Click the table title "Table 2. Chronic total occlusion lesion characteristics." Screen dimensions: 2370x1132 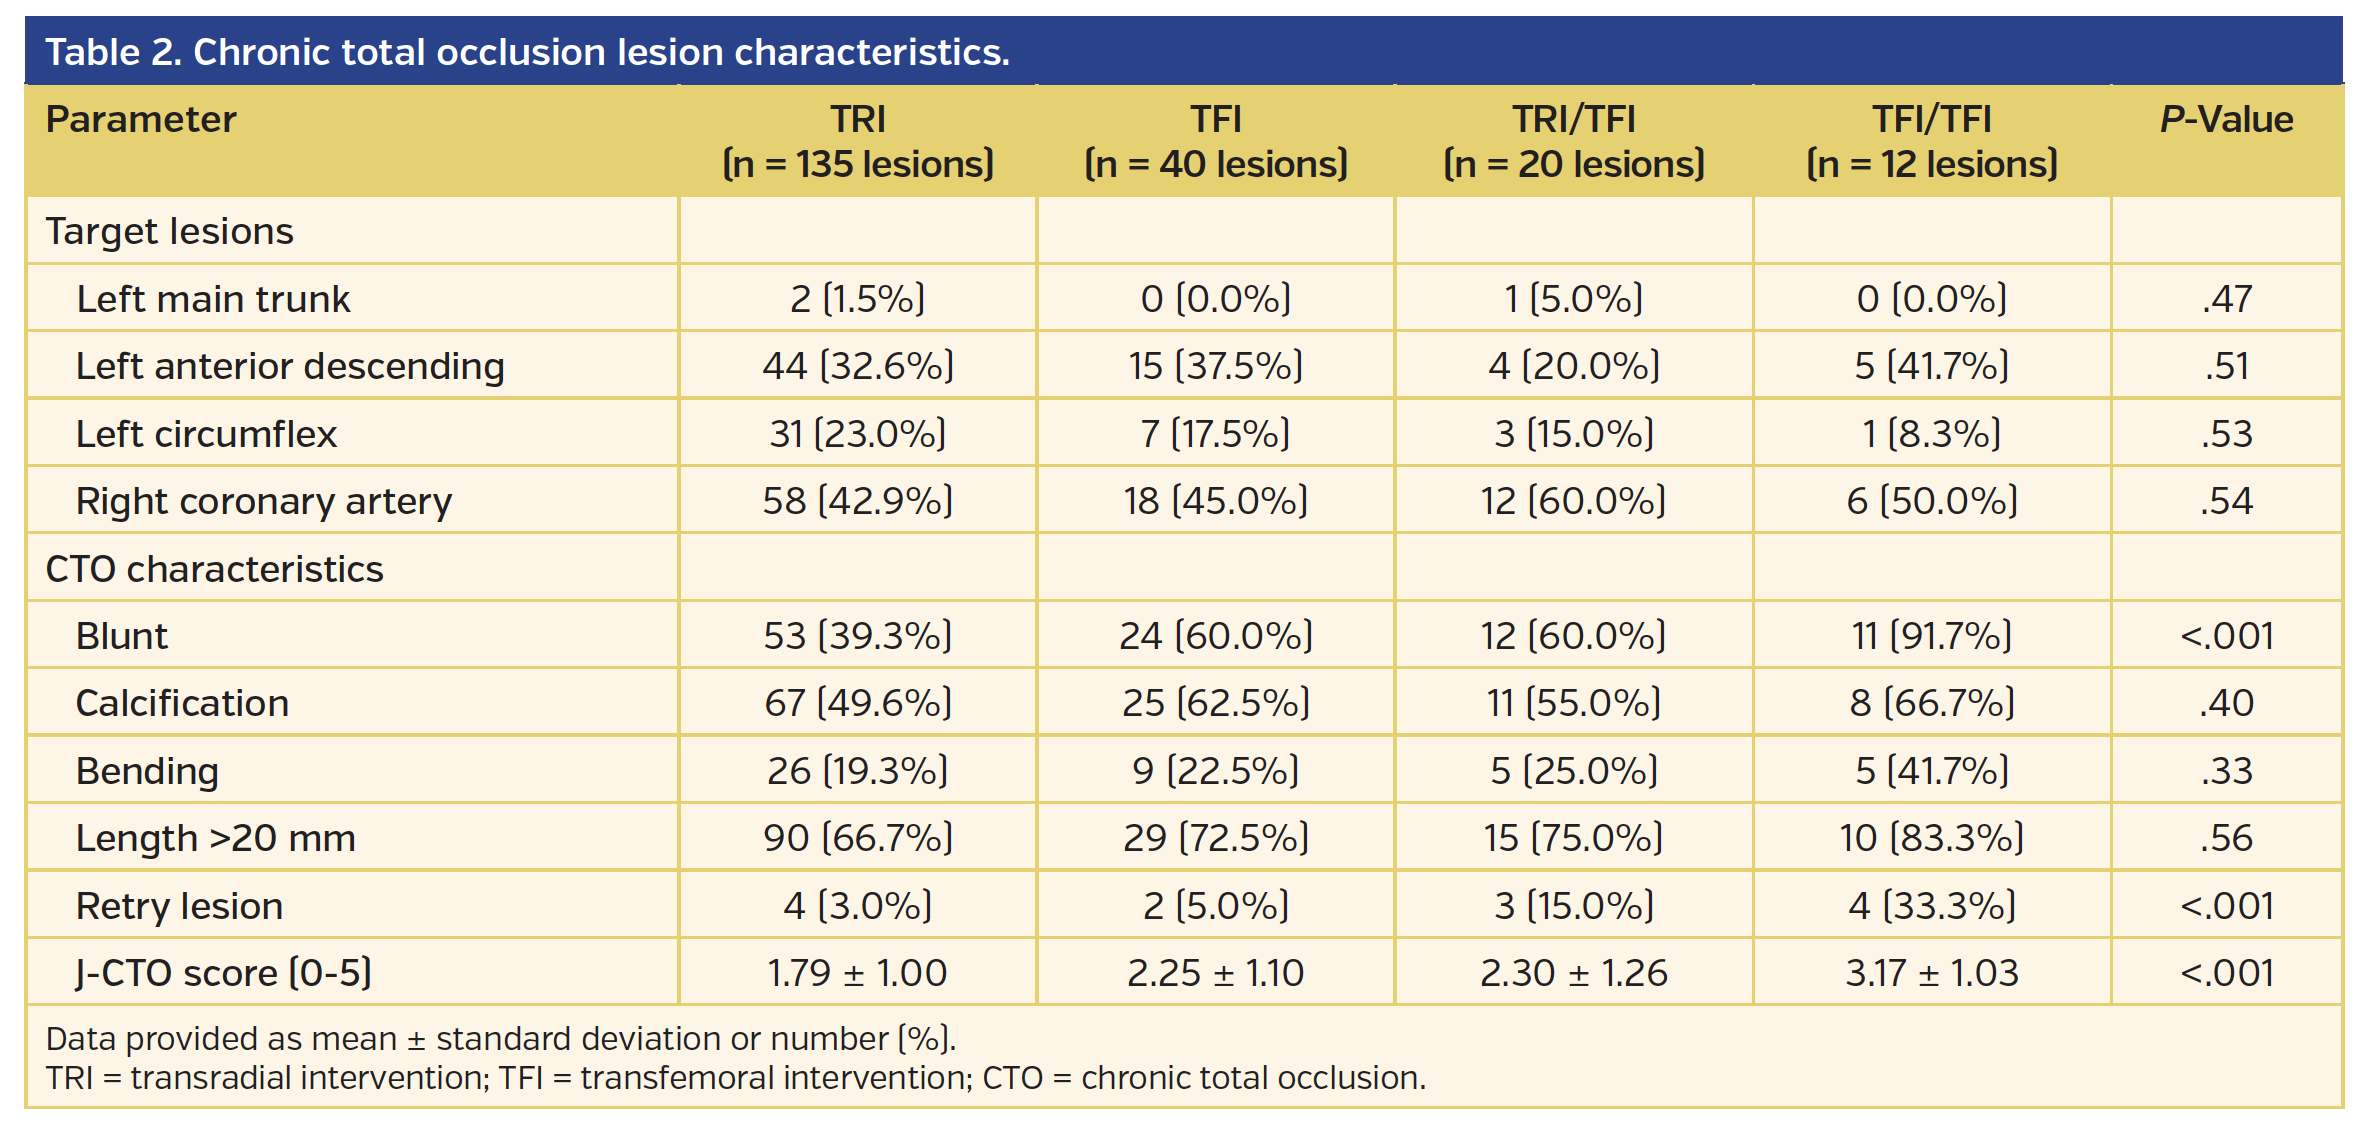(528, 52)
